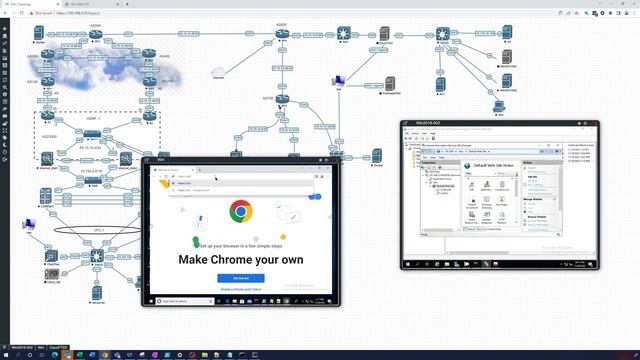Open Default Document icon in IIS Manager
The width and height of the screenshot is (640, 360).
pyautogui.click(x=472, y=202)
